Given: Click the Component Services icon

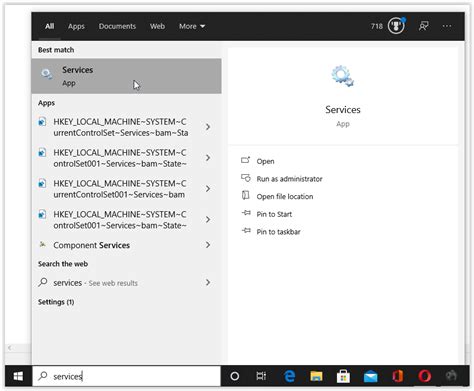Looking at the screenshot, I should click(x=42, y=245).
